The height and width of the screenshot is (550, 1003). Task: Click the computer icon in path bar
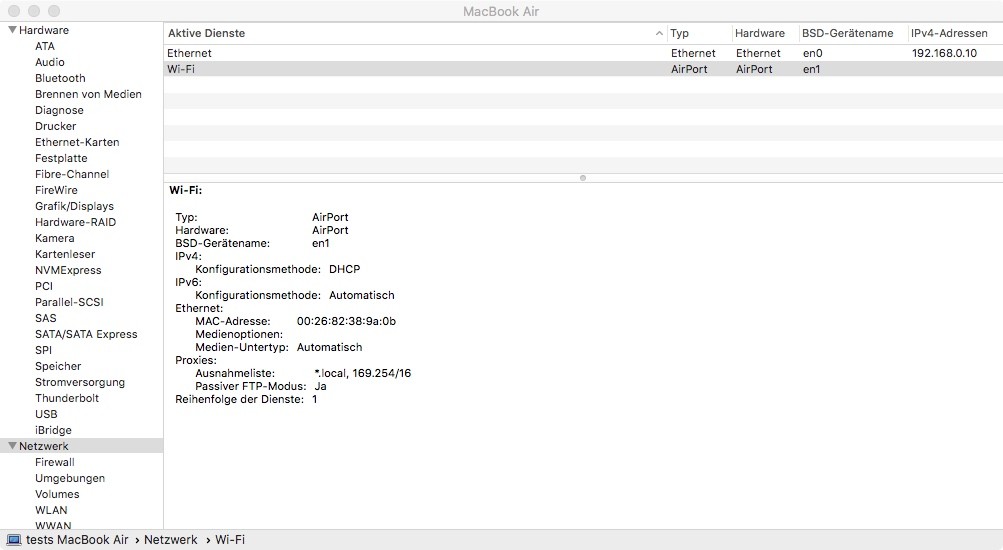click(13, 540)
